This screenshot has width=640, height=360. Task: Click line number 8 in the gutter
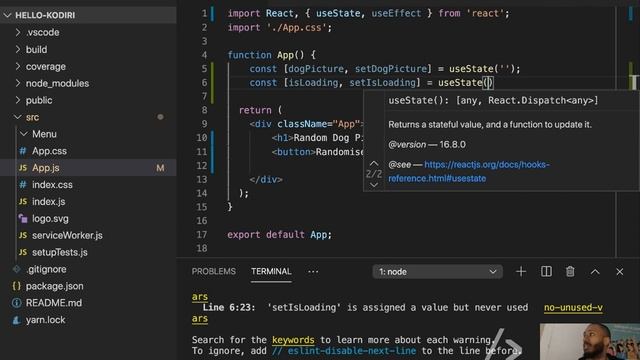[x=204, y=110]
